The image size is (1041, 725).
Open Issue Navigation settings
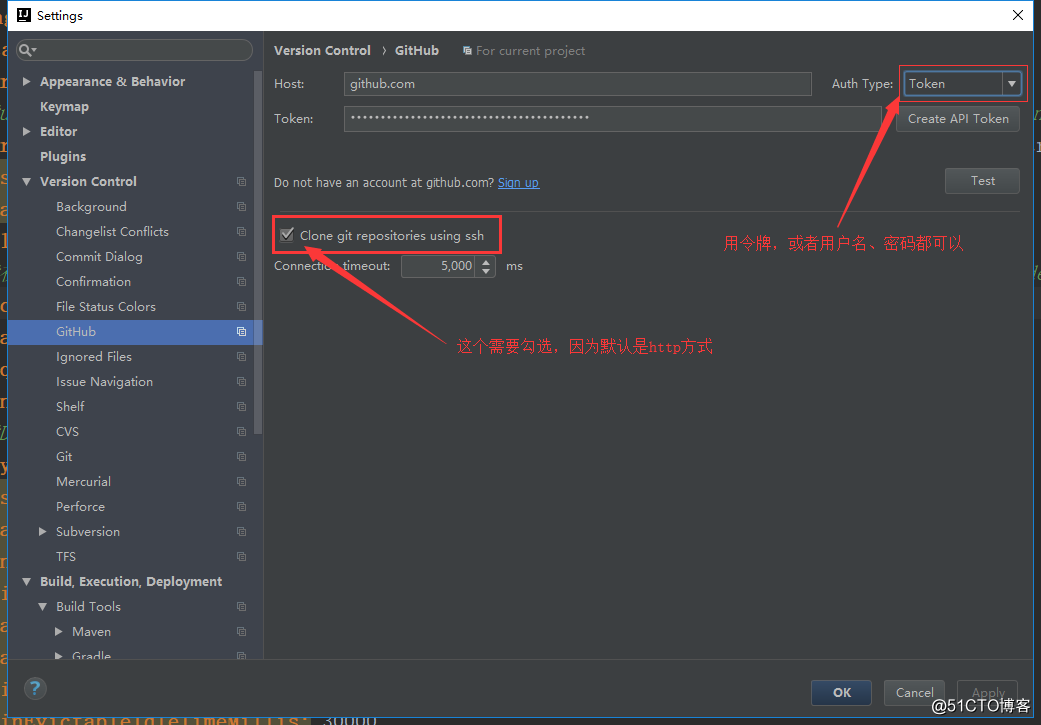tap(104, 382)
